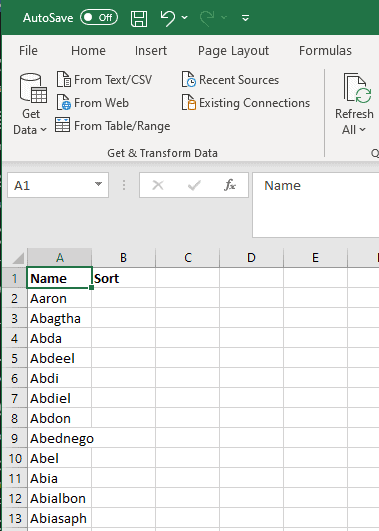
Task: Click the From Text/CSV icon
Action: [x=64, y=80]
